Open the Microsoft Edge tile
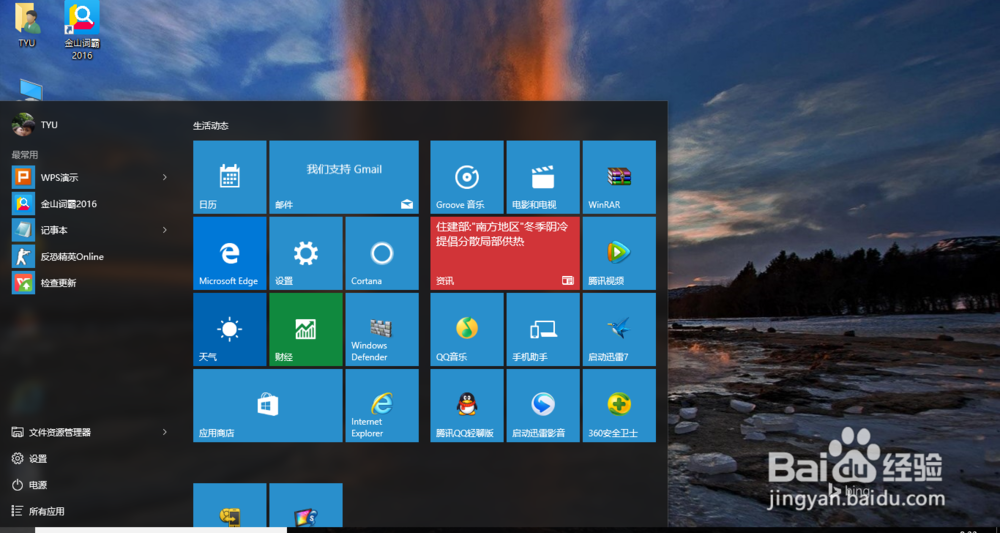Viewport: 1000px width, 533px height. (x=230, y=253)
